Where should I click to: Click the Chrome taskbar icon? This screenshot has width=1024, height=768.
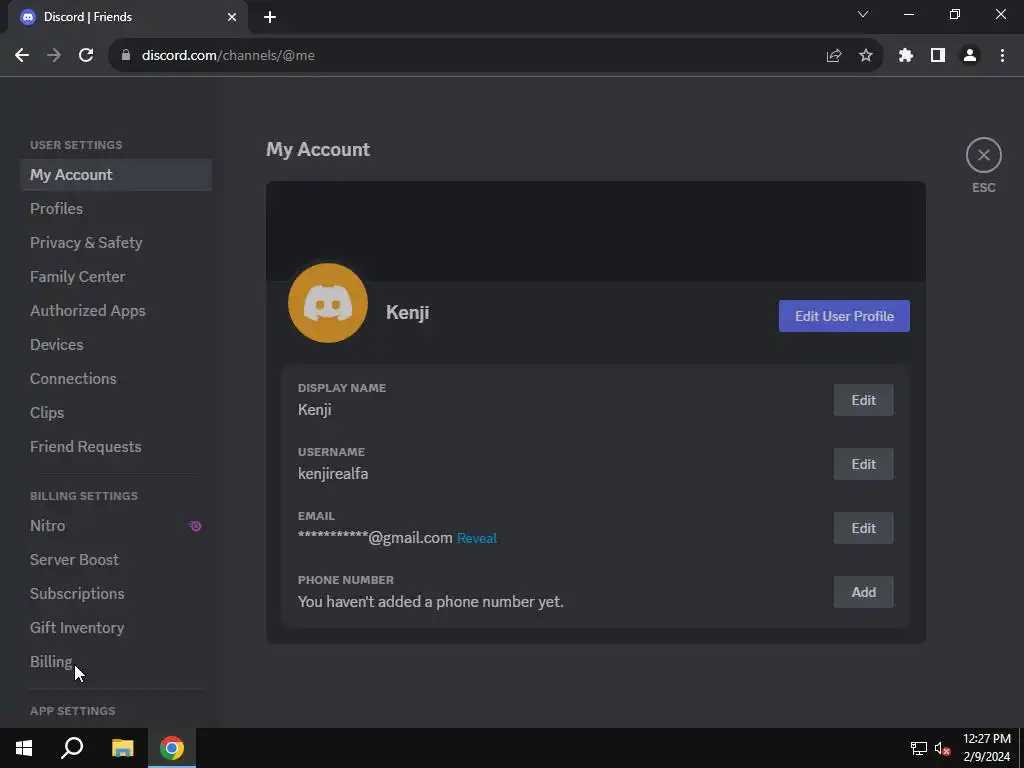point(172,748)
